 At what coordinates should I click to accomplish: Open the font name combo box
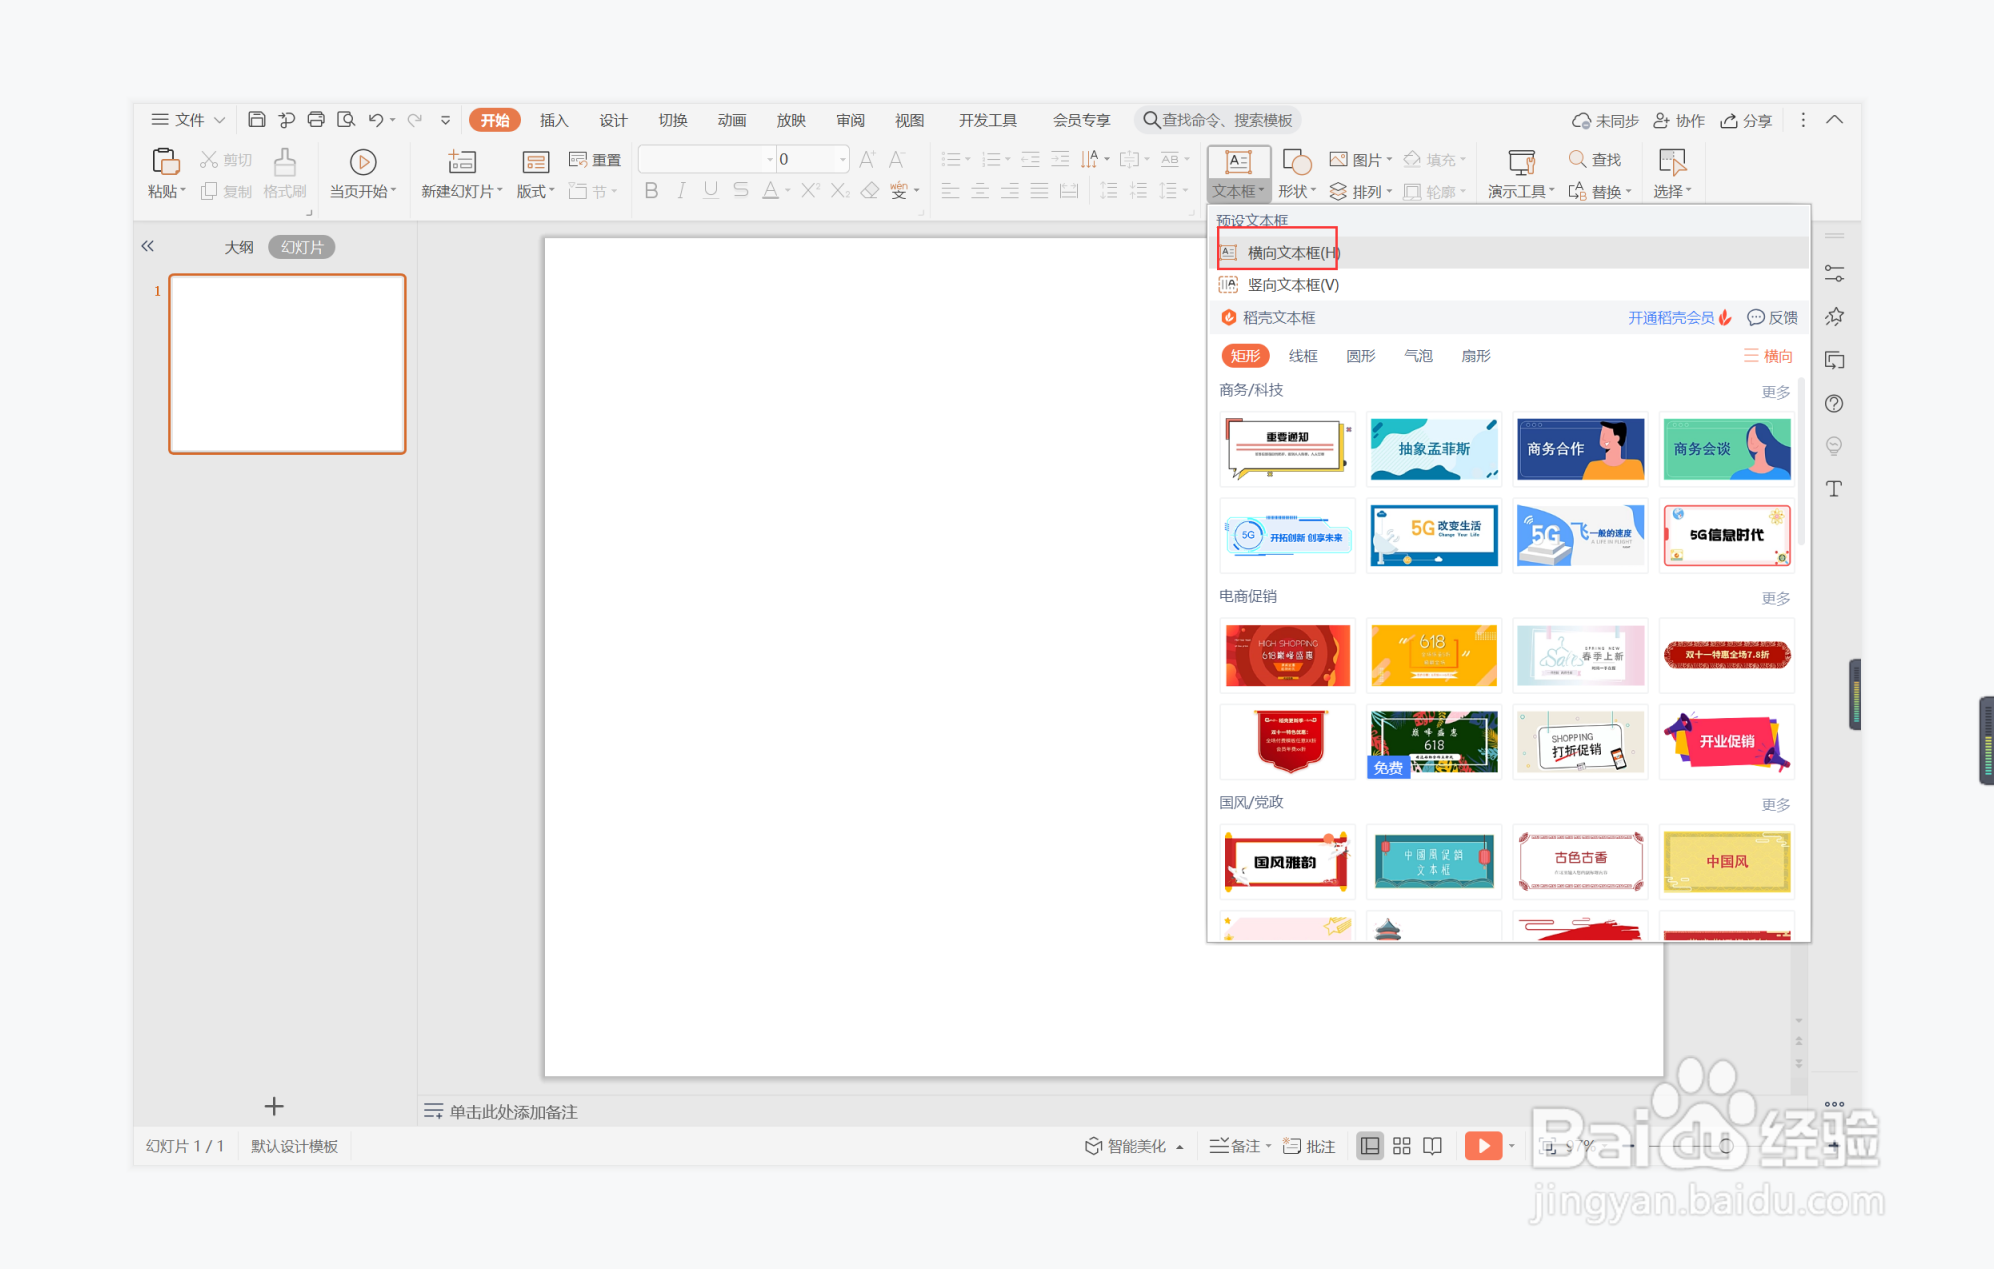(x=707, y=159)
